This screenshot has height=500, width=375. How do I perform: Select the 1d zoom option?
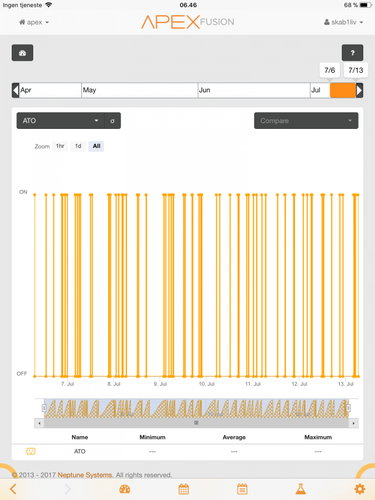click(78, 146)
